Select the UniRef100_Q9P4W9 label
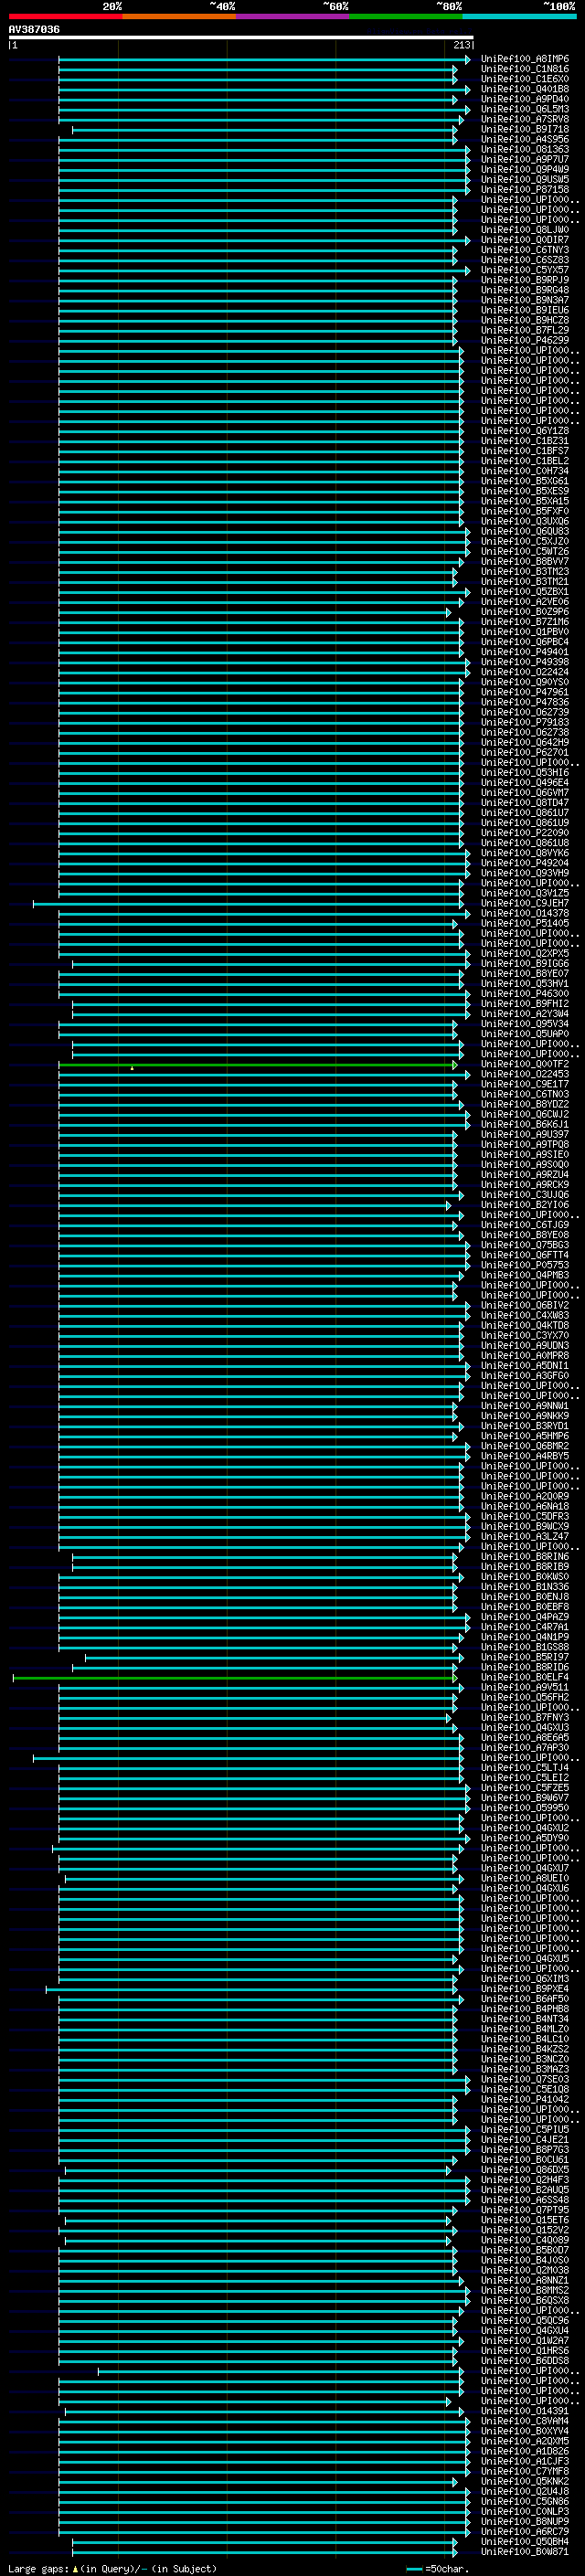Viewport: 585px width, 2576px height. (525, 169)
